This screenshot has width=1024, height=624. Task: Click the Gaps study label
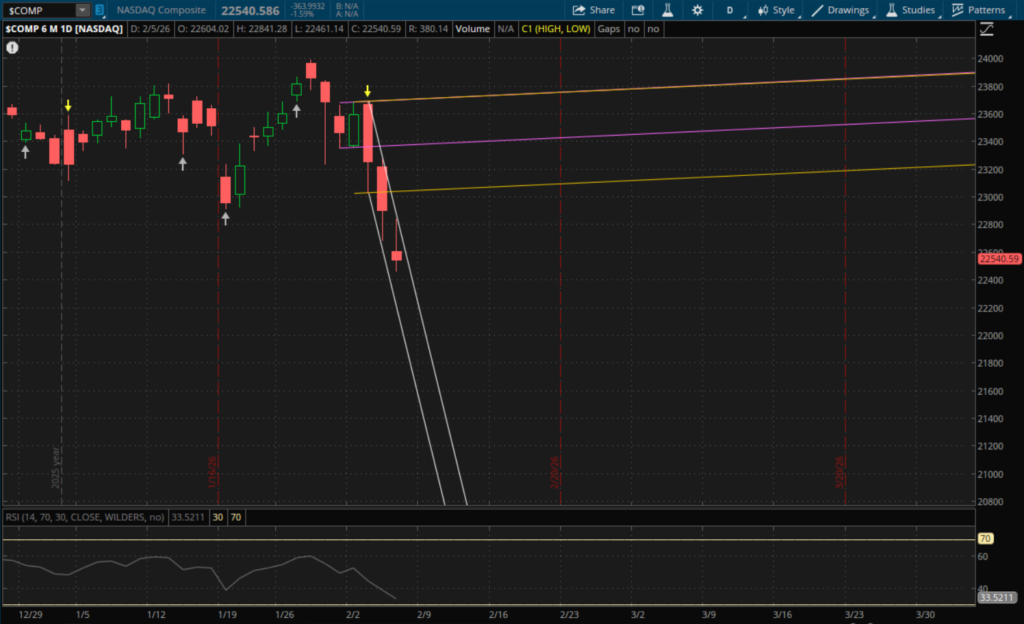tap(608, 29)
